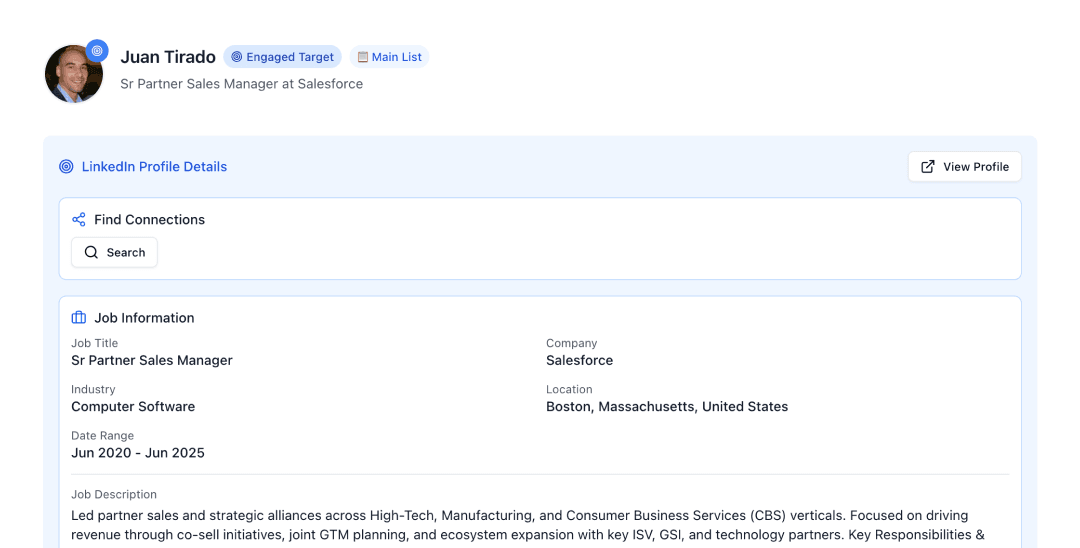Click the Job Title value 'Sr Partner Sales Manager'

[152, 360]
